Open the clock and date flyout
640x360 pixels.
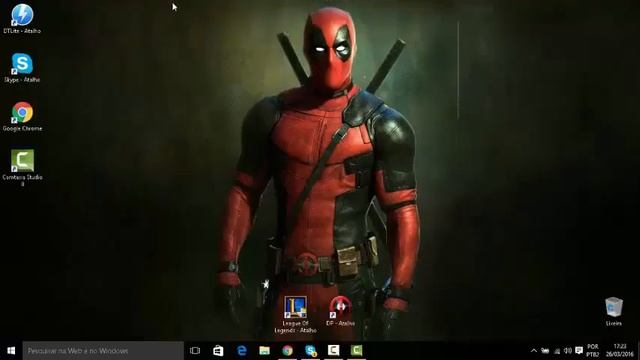(x=620, y=351)
